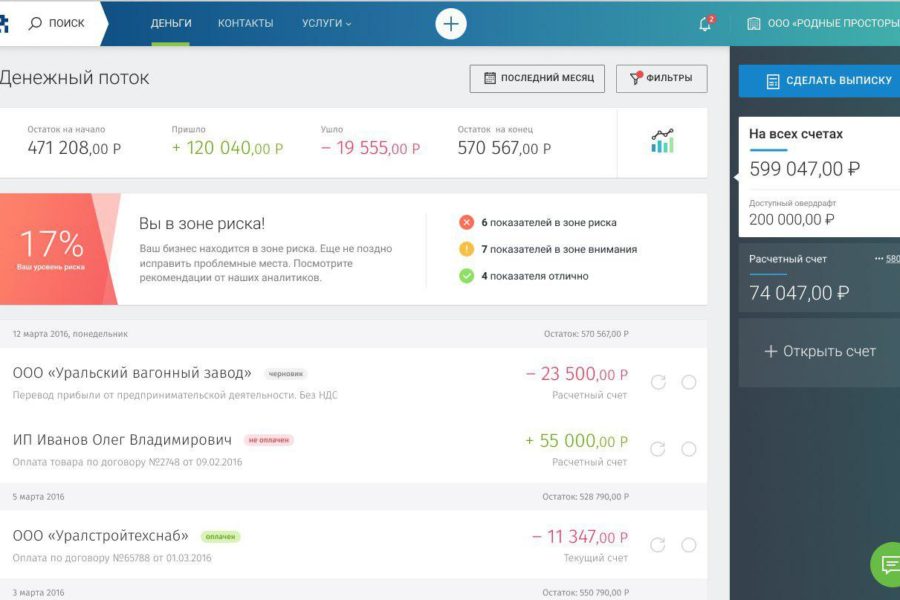This screenshot has height=600, width=900.
Task: Open the Фильтры button
Action: coord(661,79)
